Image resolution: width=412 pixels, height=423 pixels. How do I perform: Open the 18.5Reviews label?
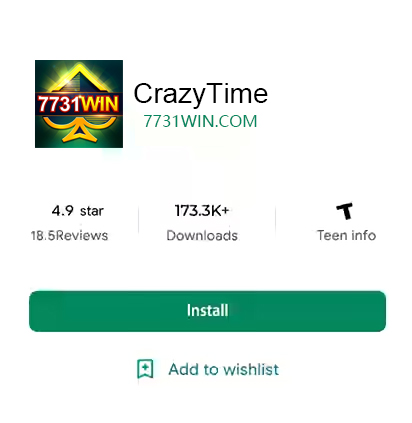[x=69, y=235]
